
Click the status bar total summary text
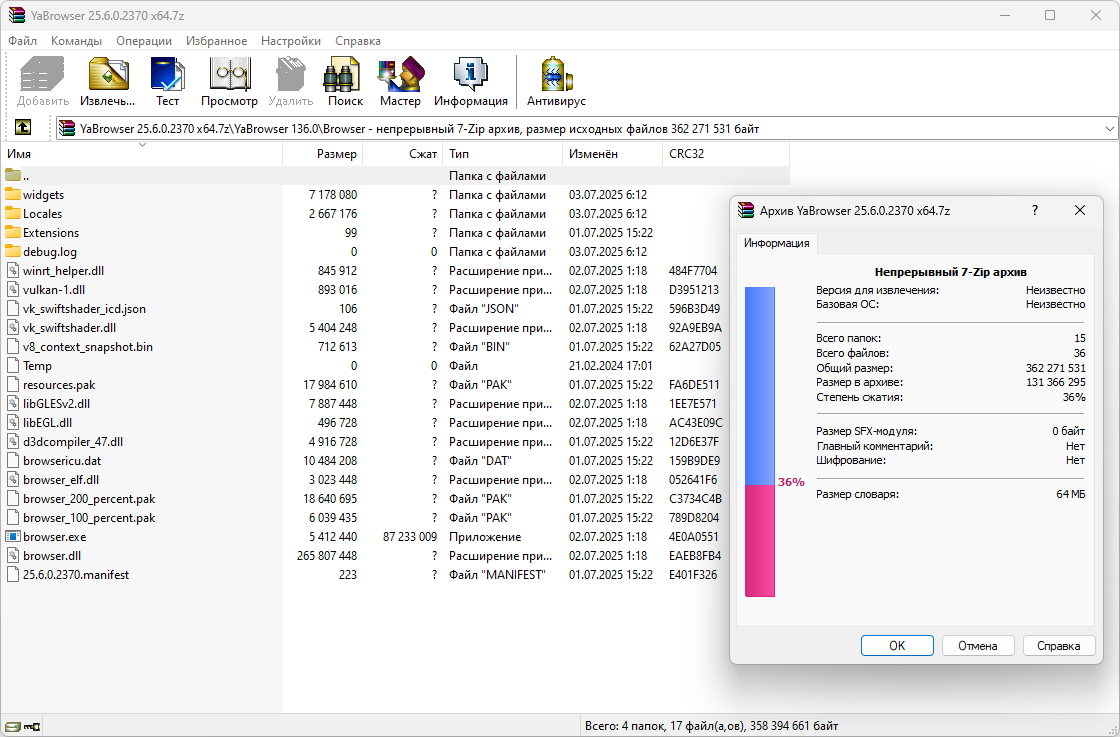pyautogui.click(x=711, y=726)
